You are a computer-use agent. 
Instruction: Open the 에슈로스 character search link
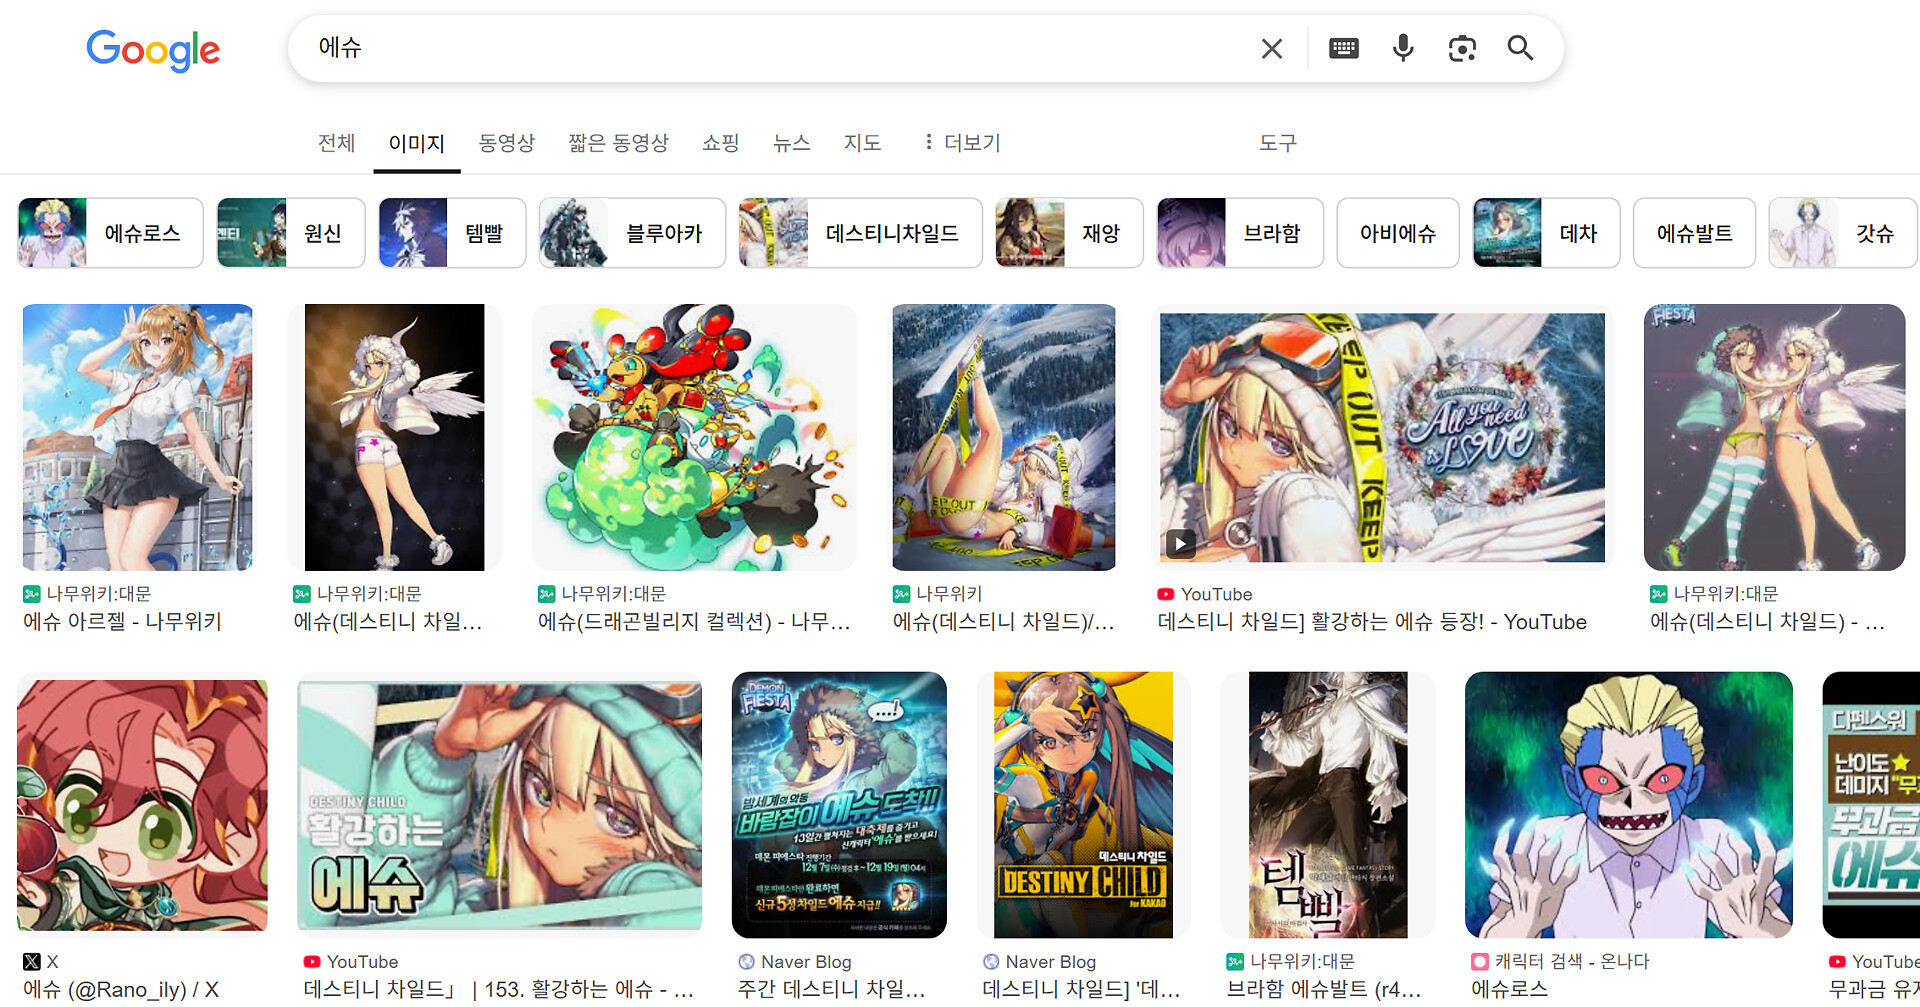coord(1509,989)
